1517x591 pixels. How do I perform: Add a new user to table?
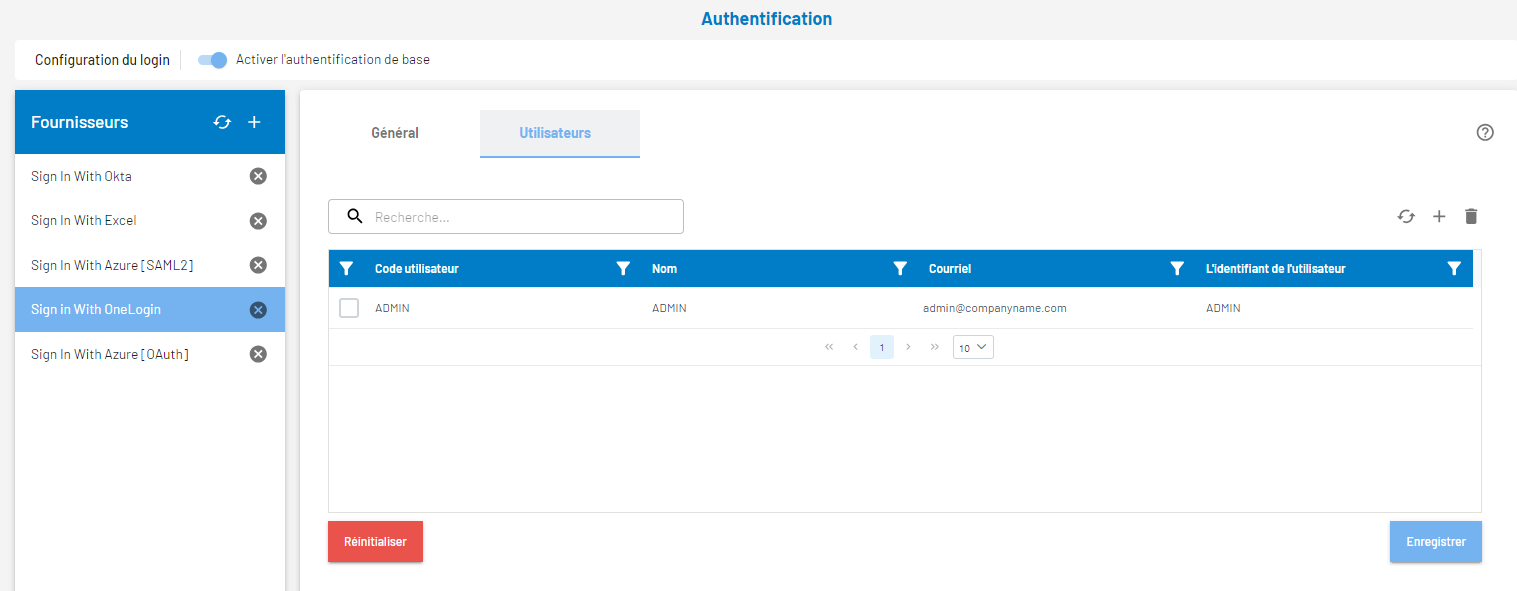click(x=1439, y=216)
